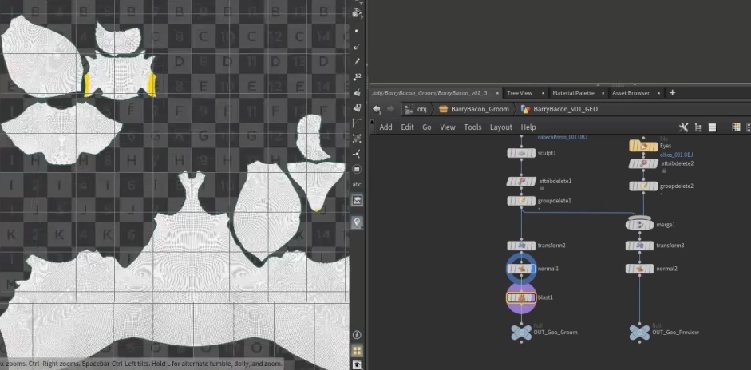Switch to the Material Palette tab

pyautogui.click(x=573, y=93)
